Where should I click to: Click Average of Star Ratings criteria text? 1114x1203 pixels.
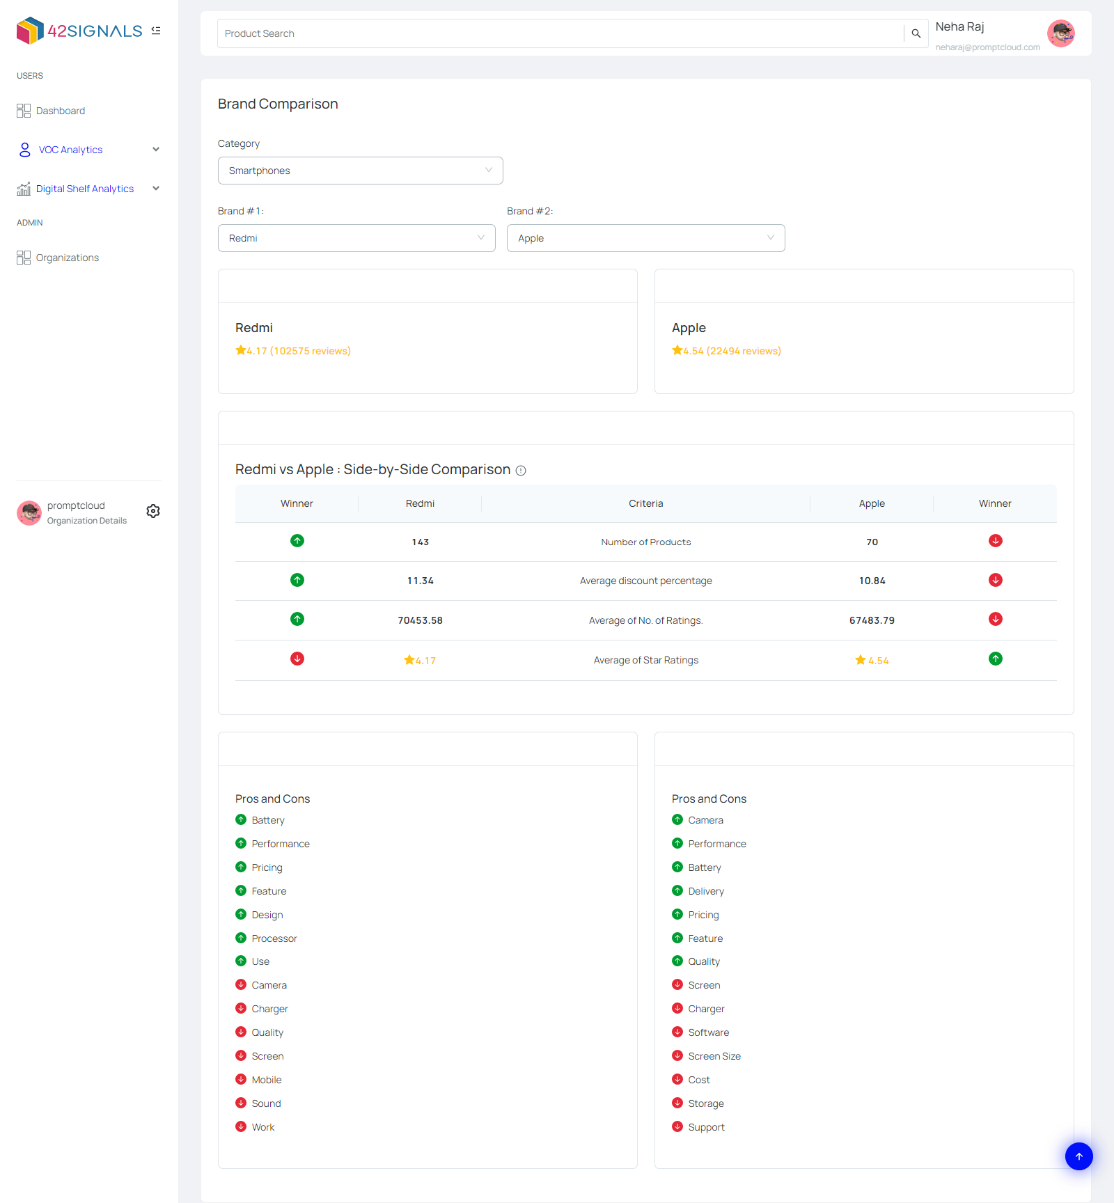point(646,660)
